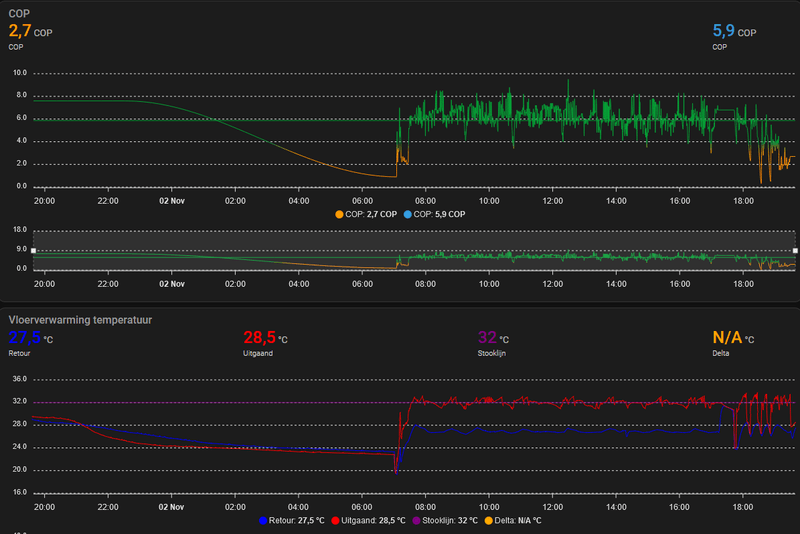Click the orange 2,7 COP header value
The image size is (800, 534).
click(x=30, y=32)
